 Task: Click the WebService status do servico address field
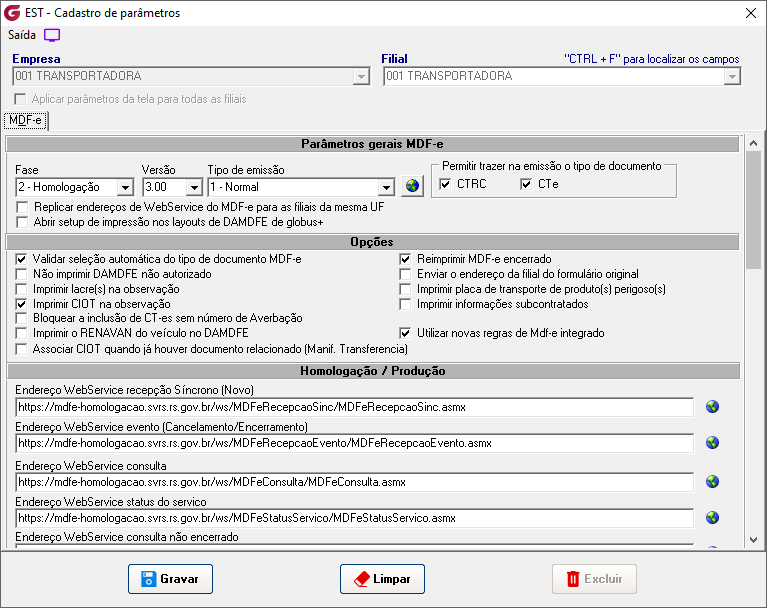pyautogui.click(x=355, y=518)
